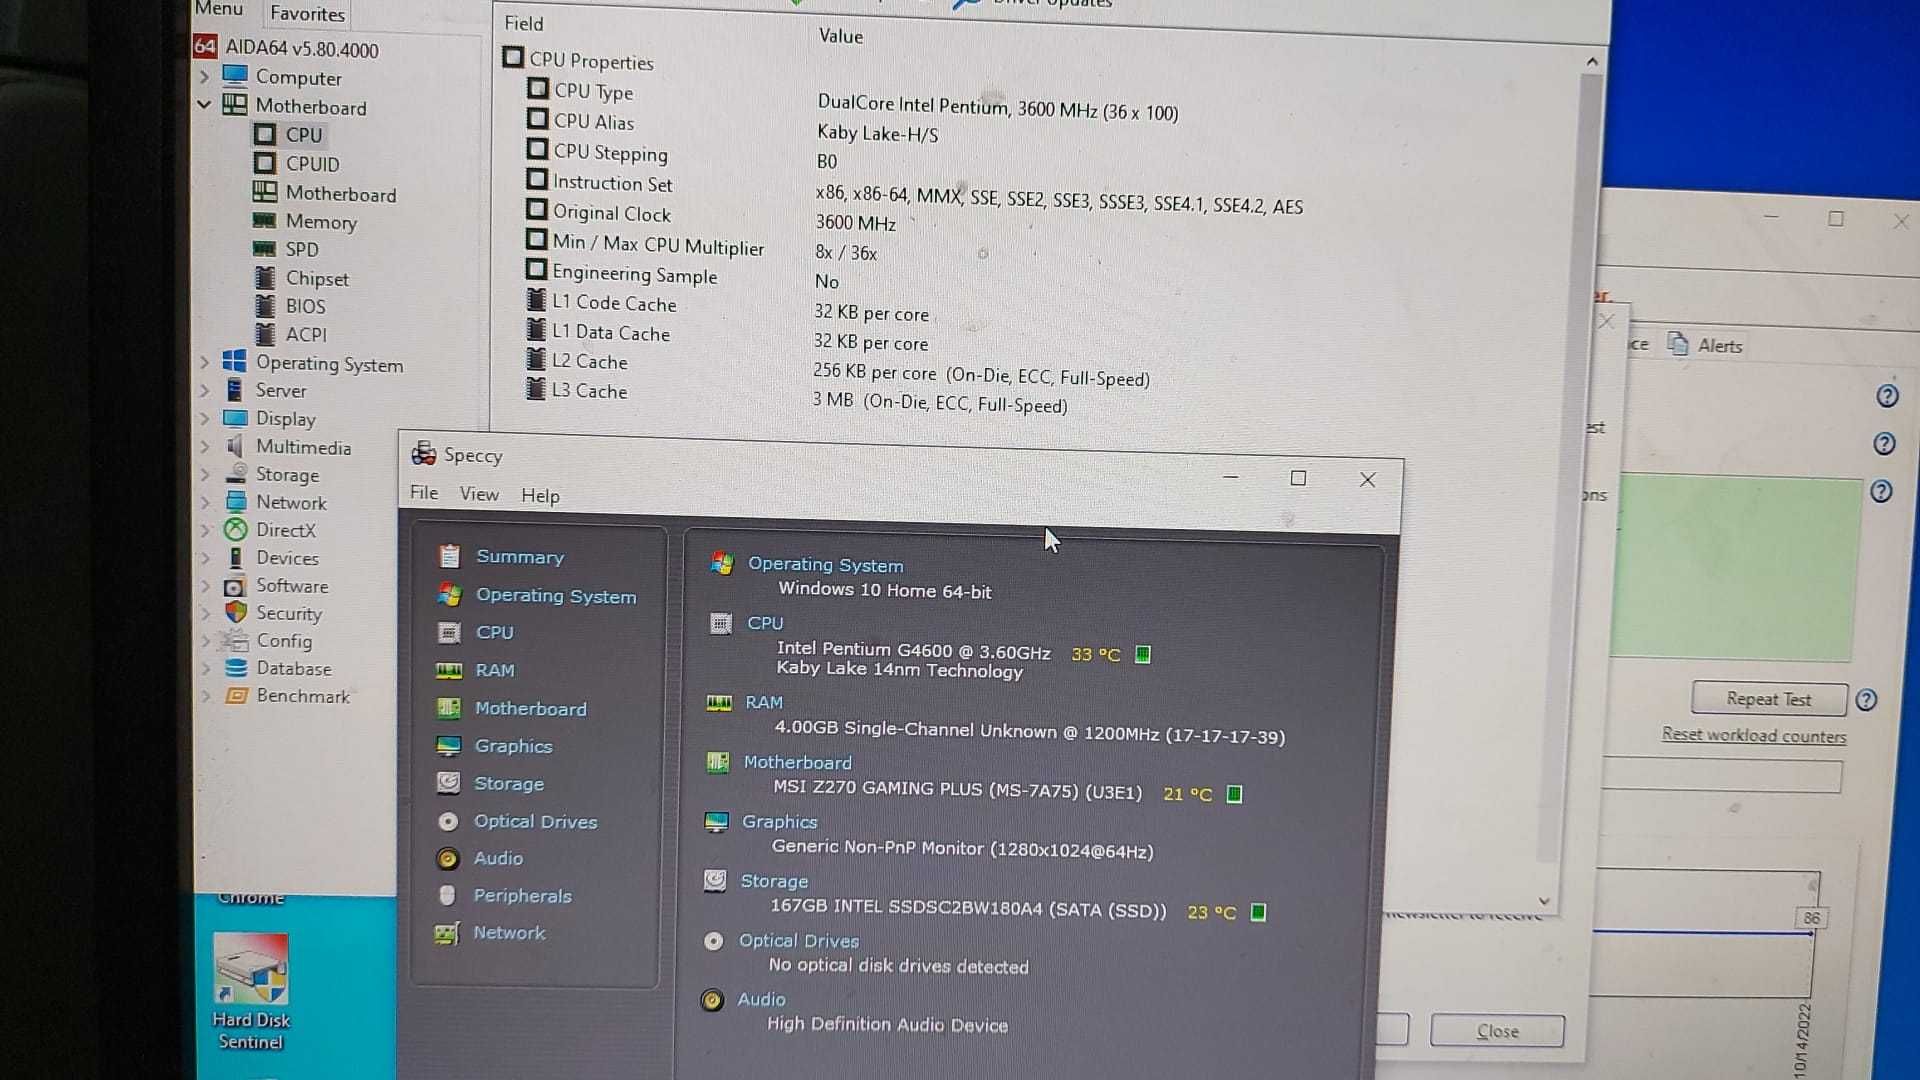Click the Field column header in AIDA64
This screenshot has width=1920, height=1080.
point(524,23)
